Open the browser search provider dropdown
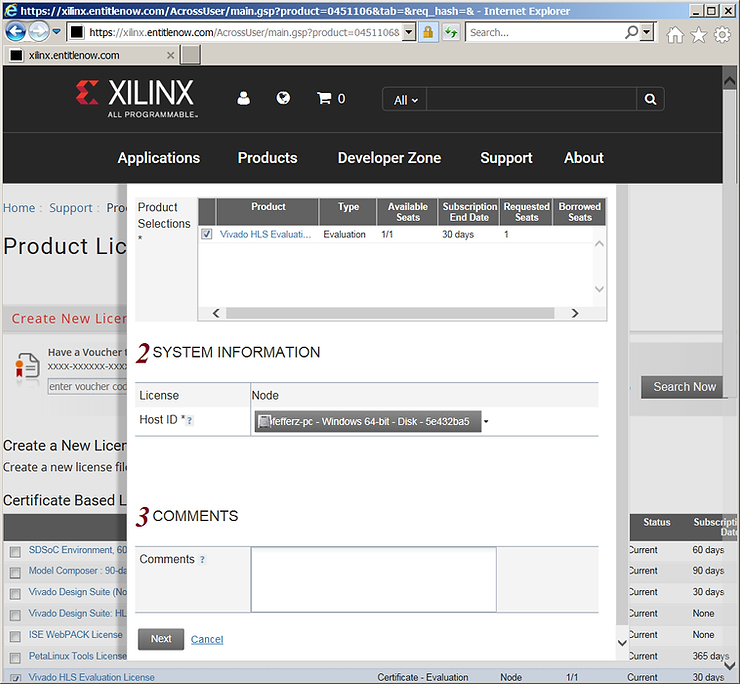This screenshot has height=684, width=740. [x=647, y=32]
